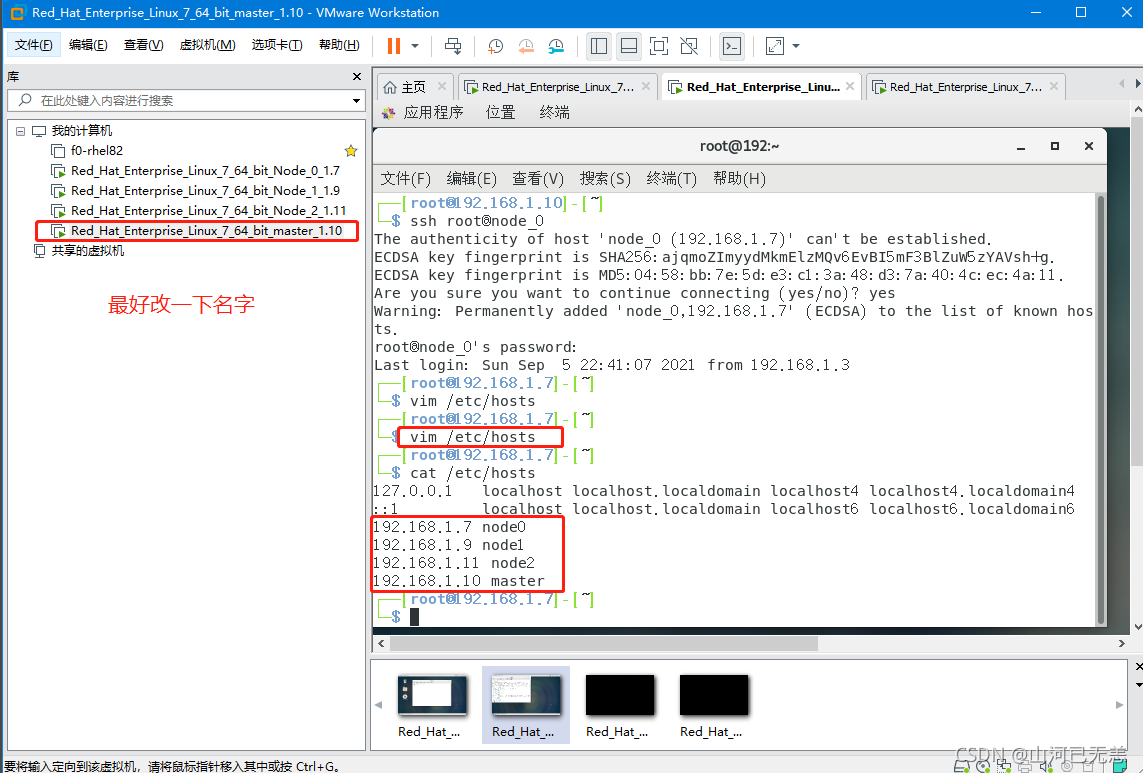Open the power options dropdown beside pause
The height and width of the screenshot is (773, 1143).
pos(415,46)
